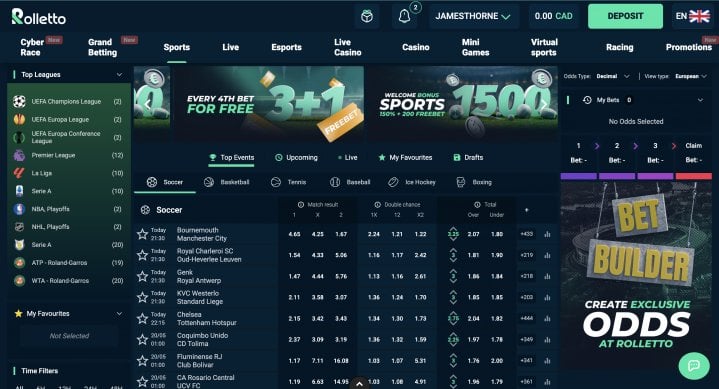Favourite the Royal Charleroi SC match
Screen dimensions: 719x389
[142, 255]
